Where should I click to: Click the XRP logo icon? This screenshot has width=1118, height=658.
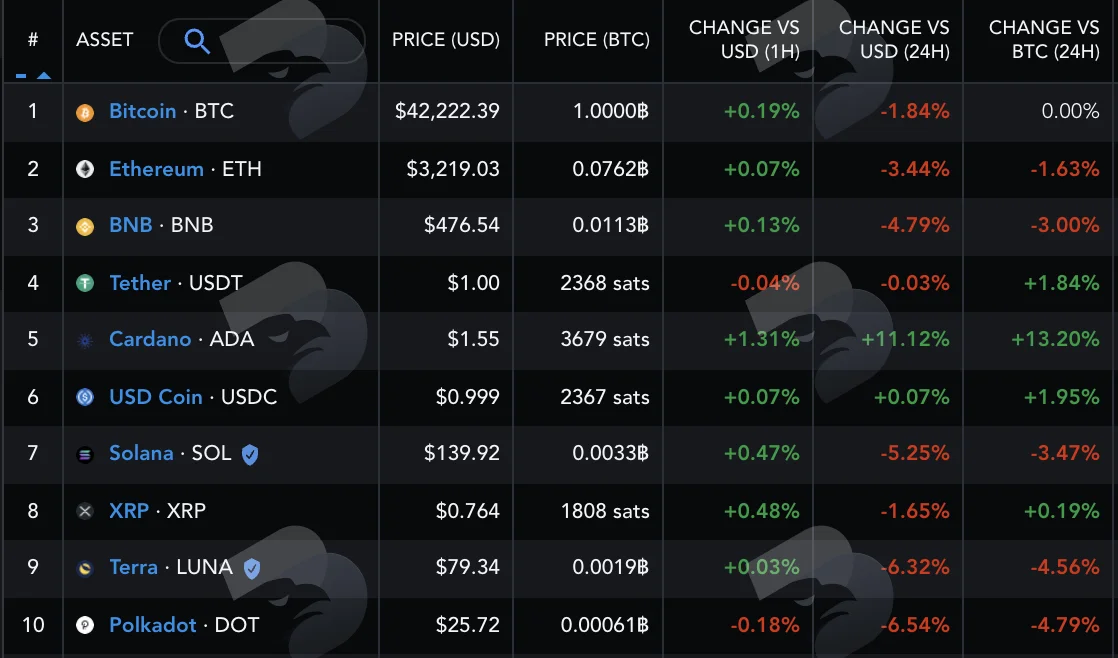[85, 511]
